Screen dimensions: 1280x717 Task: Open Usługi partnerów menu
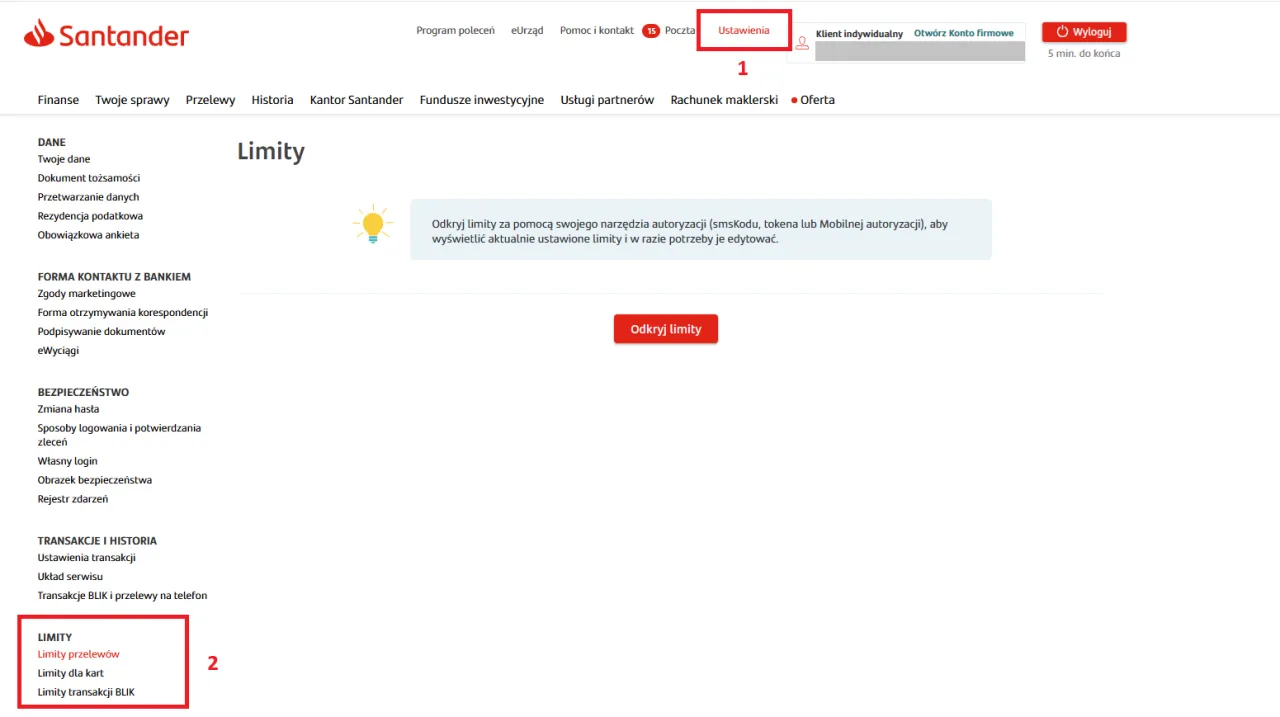pos(607,100)
